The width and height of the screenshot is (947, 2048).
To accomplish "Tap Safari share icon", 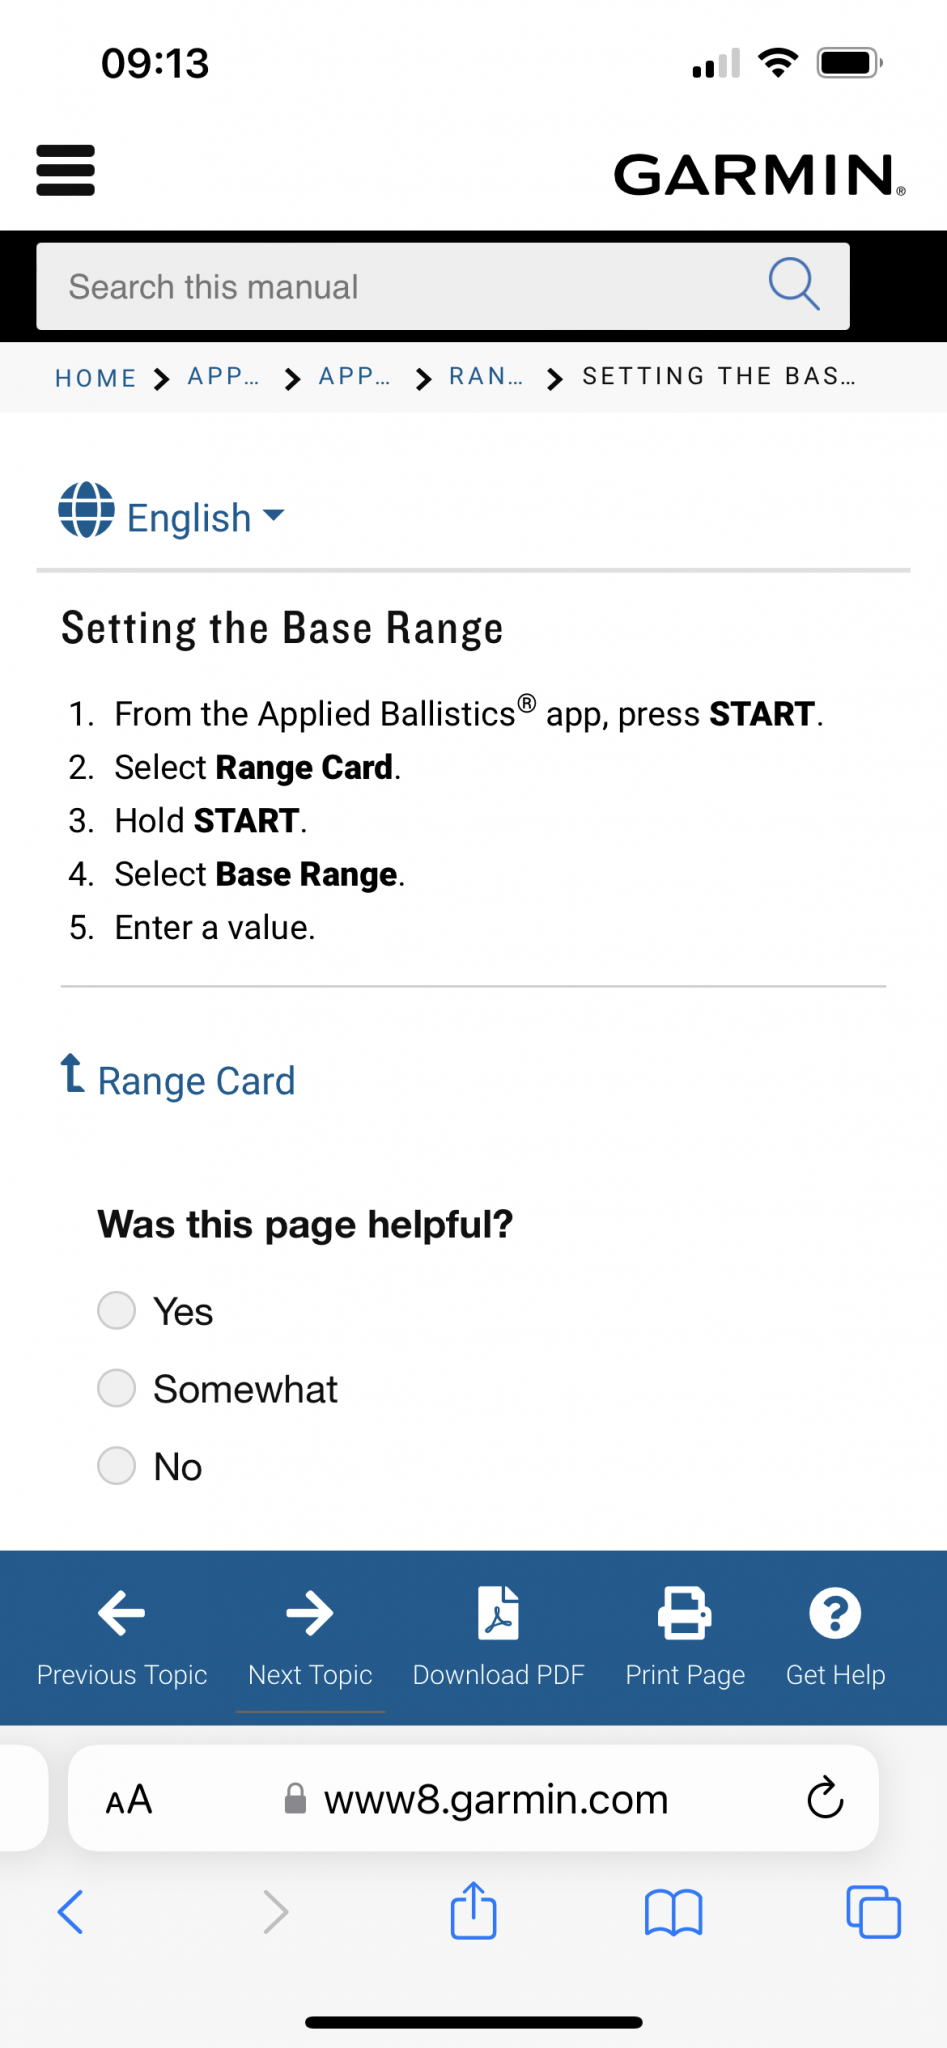I will click(x=473, y=1911).
